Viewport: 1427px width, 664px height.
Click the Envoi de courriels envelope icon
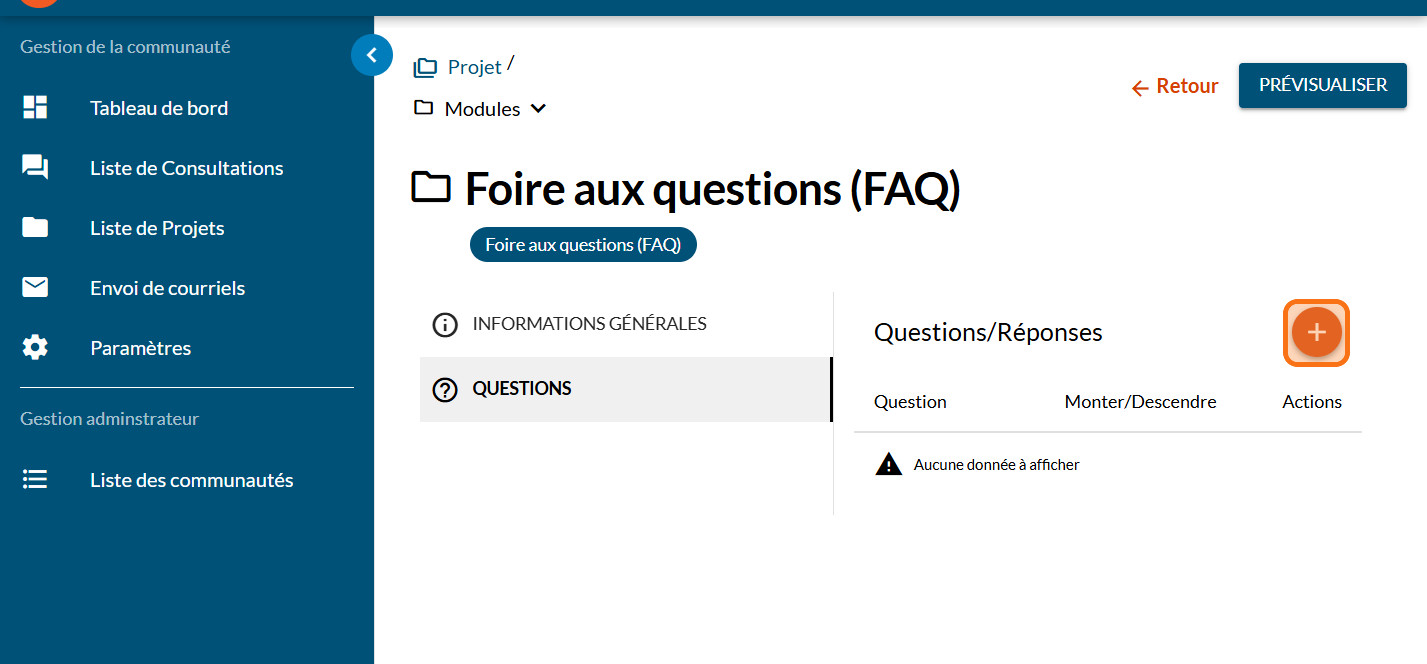tap(35, 288)
